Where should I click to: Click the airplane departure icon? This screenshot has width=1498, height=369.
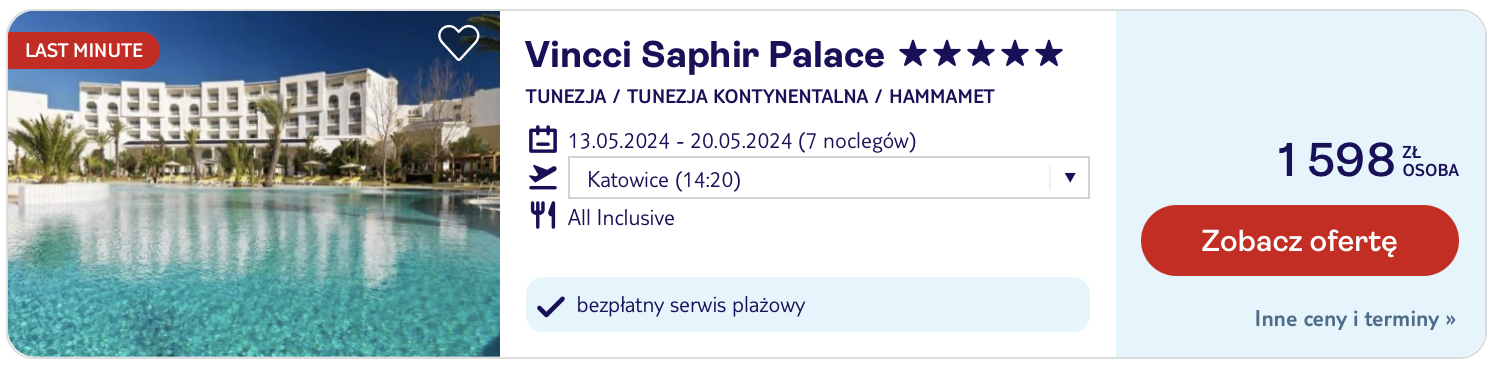542,178
